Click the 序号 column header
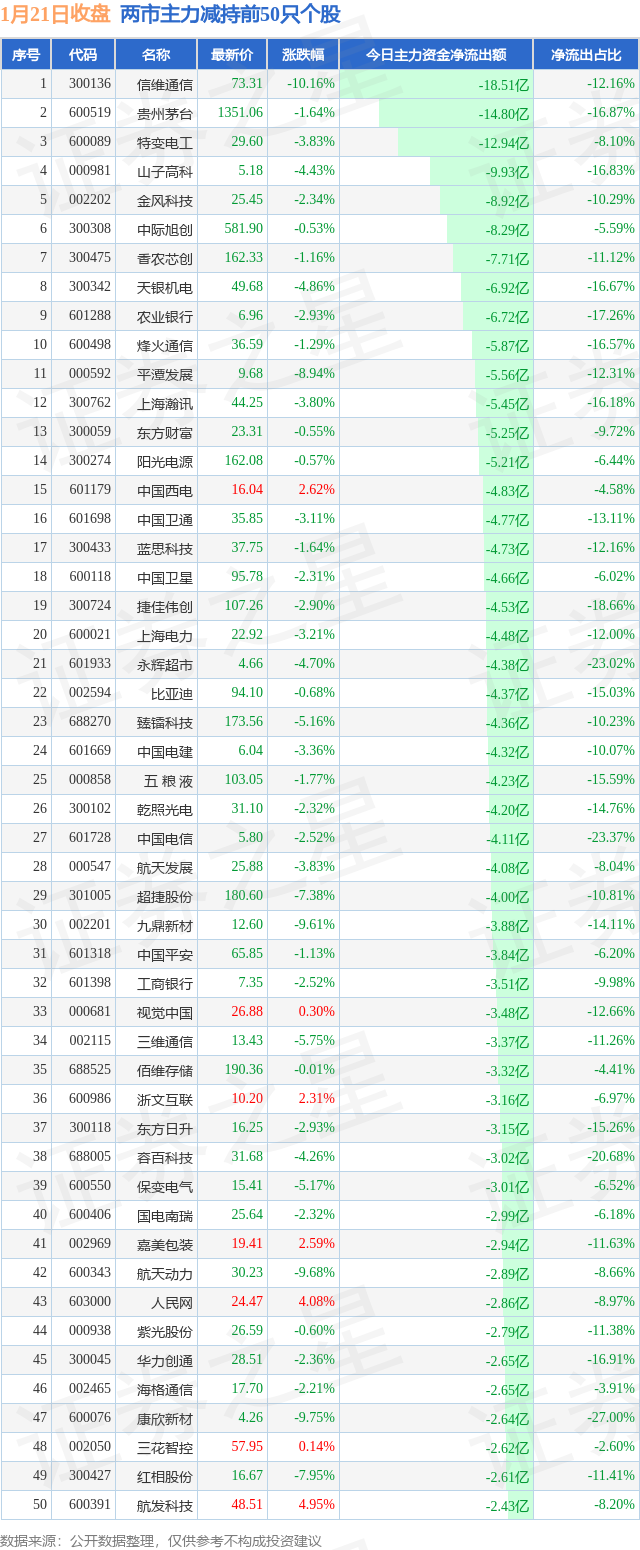 pyautogui.click(x=25, y=54)
